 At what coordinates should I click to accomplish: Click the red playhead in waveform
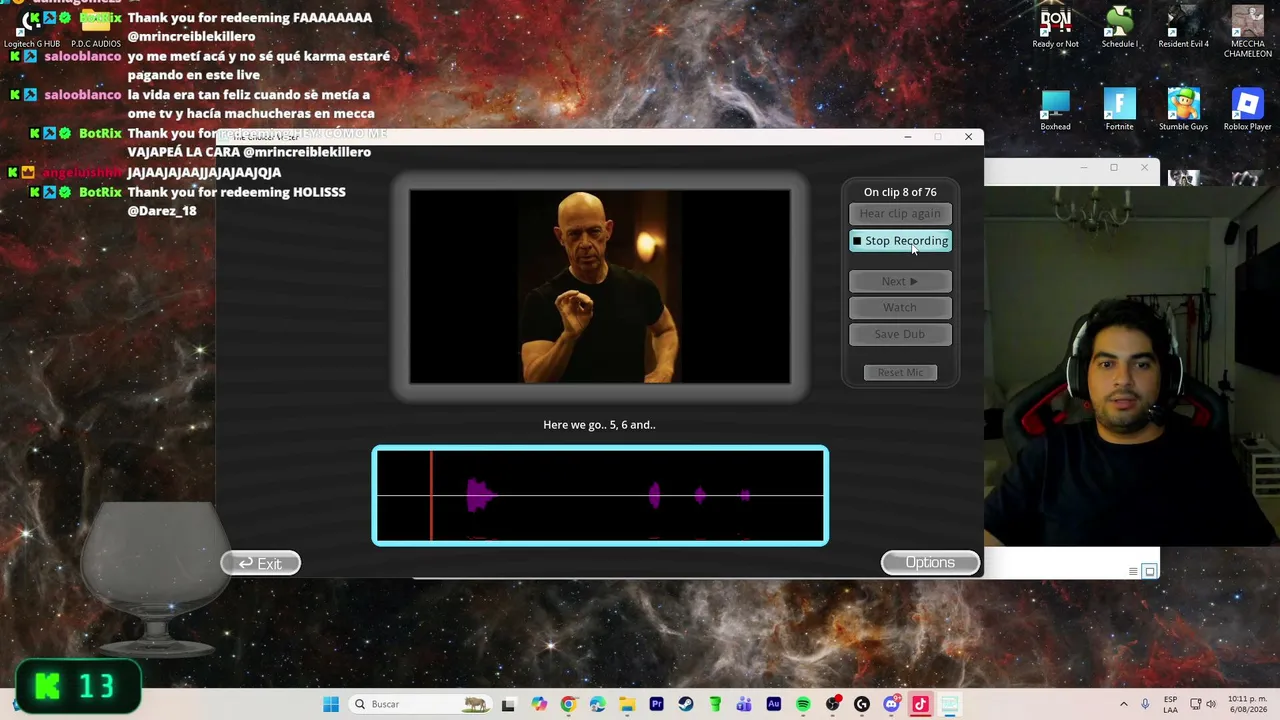431,496
